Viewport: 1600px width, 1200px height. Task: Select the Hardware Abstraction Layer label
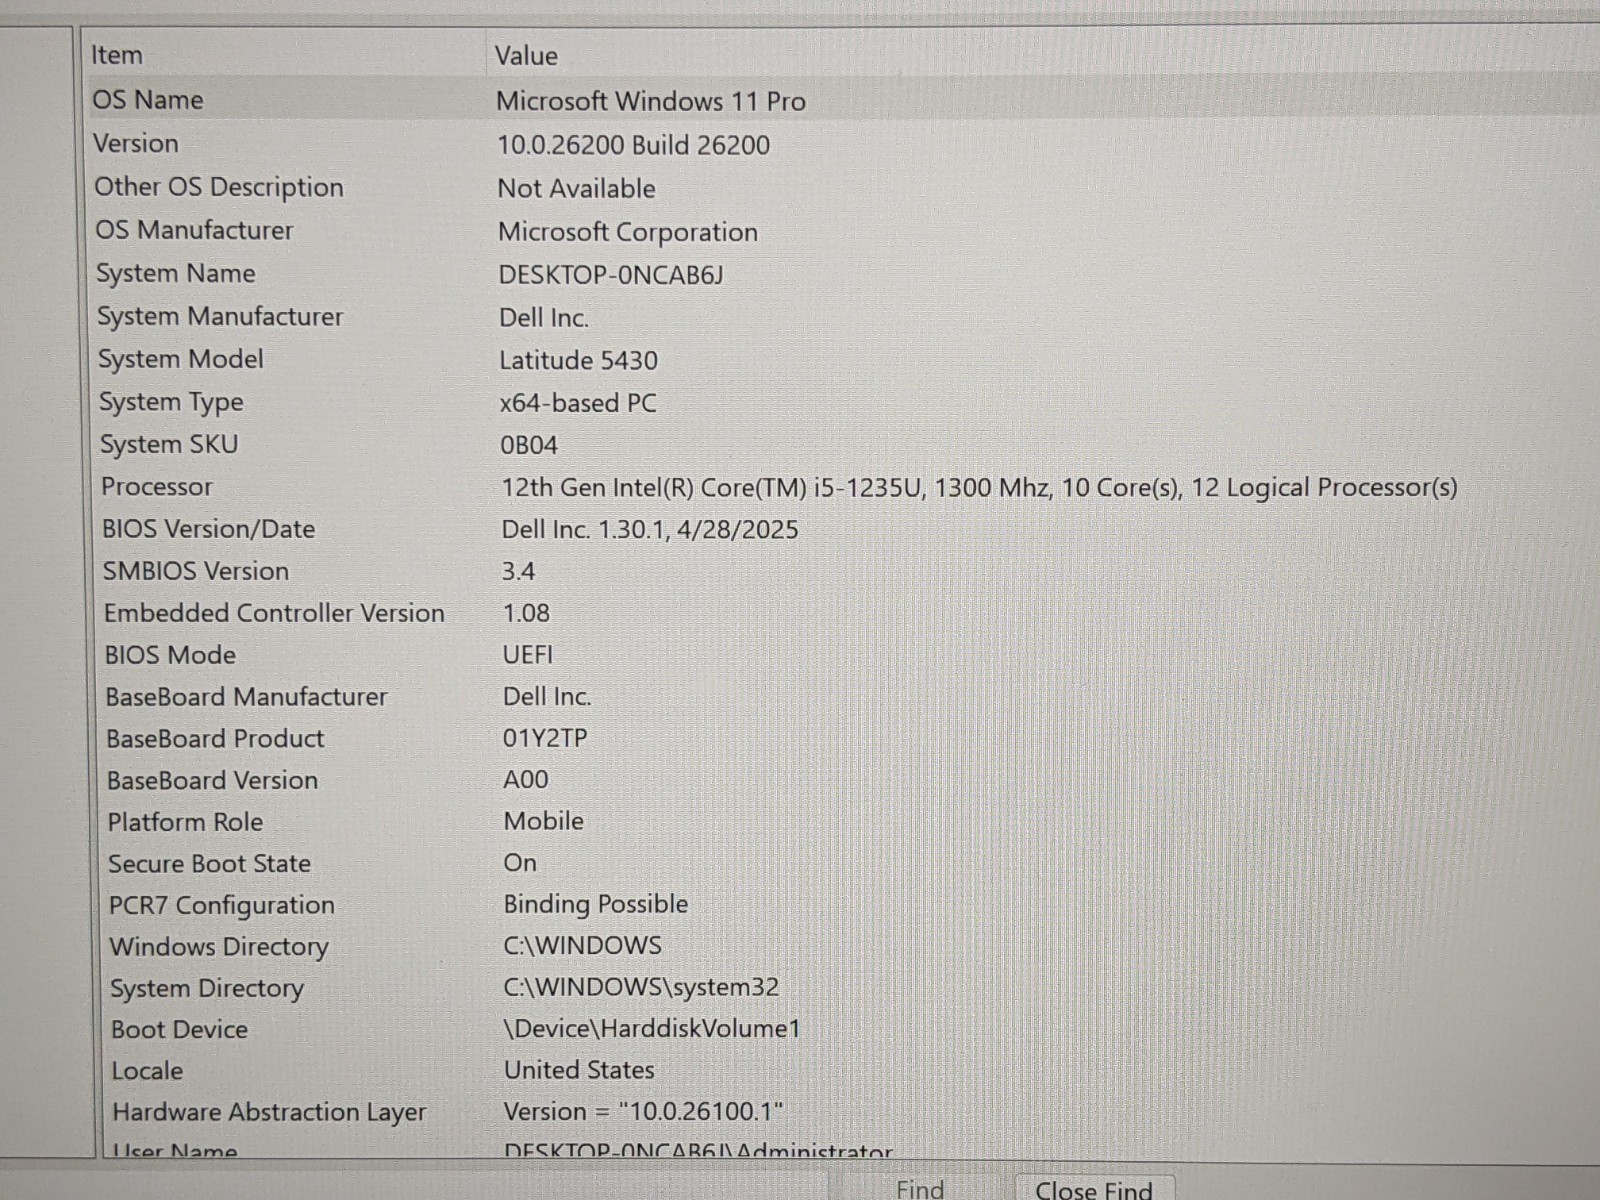(x=270, y=1112)
